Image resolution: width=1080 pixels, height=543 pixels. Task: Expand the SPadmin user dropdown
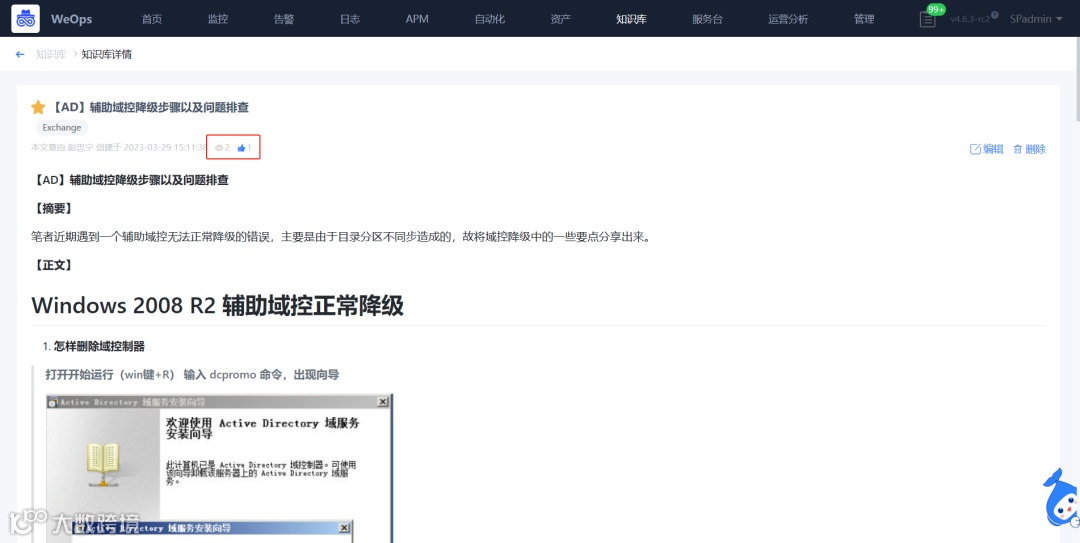click(1036, 19)
